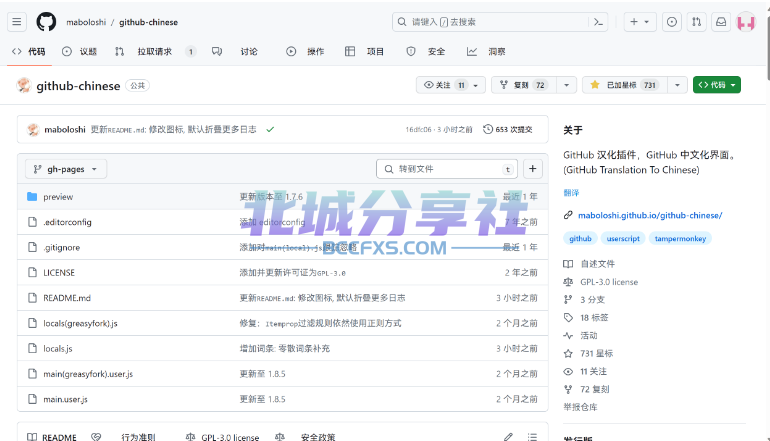Open commit hash 16dfc06
This screenshot has height=441, width=770.
(x=418, y=130)
